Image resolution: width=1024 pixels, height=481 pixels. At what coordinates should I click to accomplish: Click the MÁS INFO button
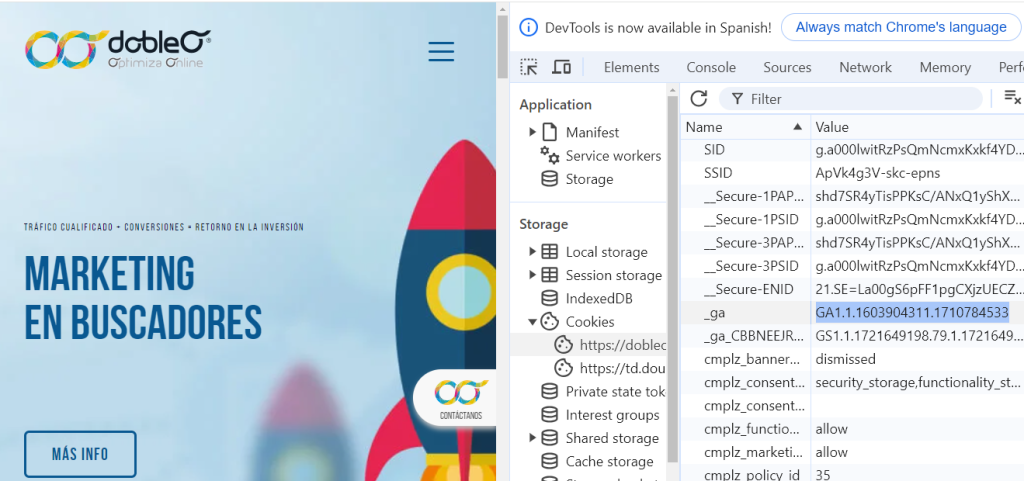point(80,454)
